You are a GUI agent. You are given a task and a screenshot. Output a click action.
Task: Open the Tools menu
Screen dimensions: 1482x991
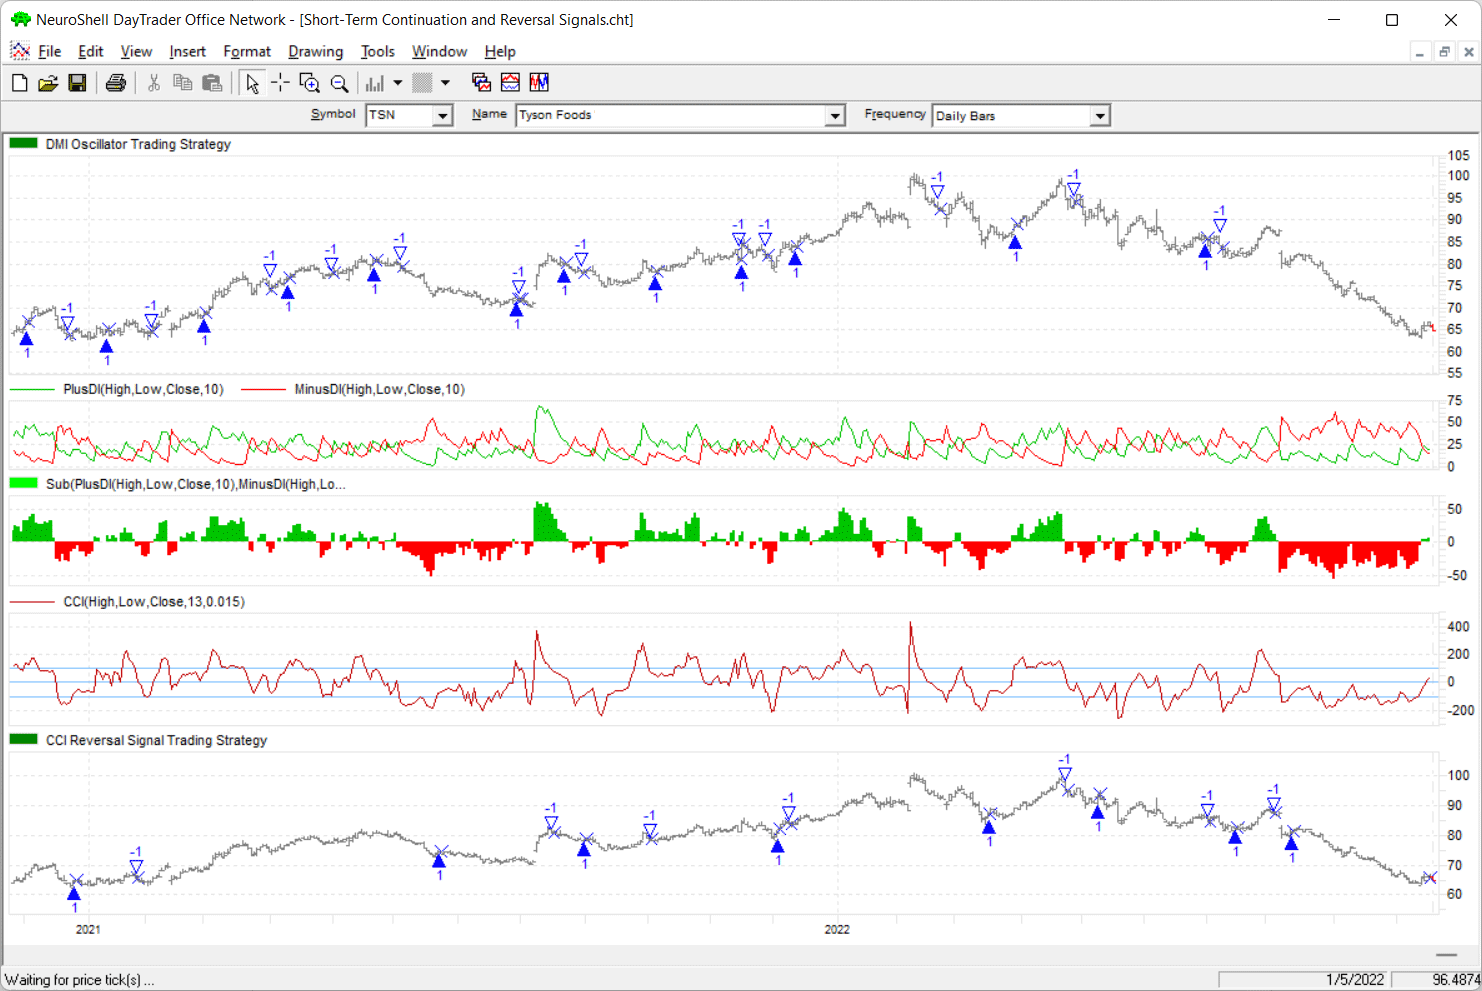(377, 52)
